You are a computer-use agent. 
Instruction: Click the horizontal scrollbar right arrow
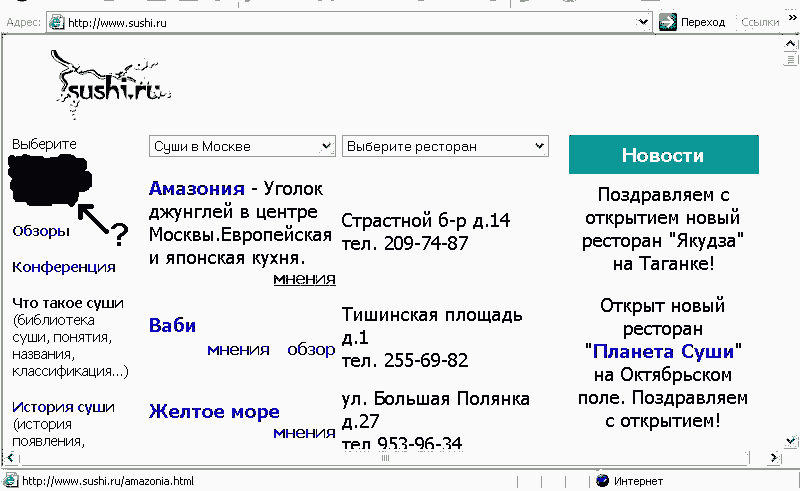point(772,458)
